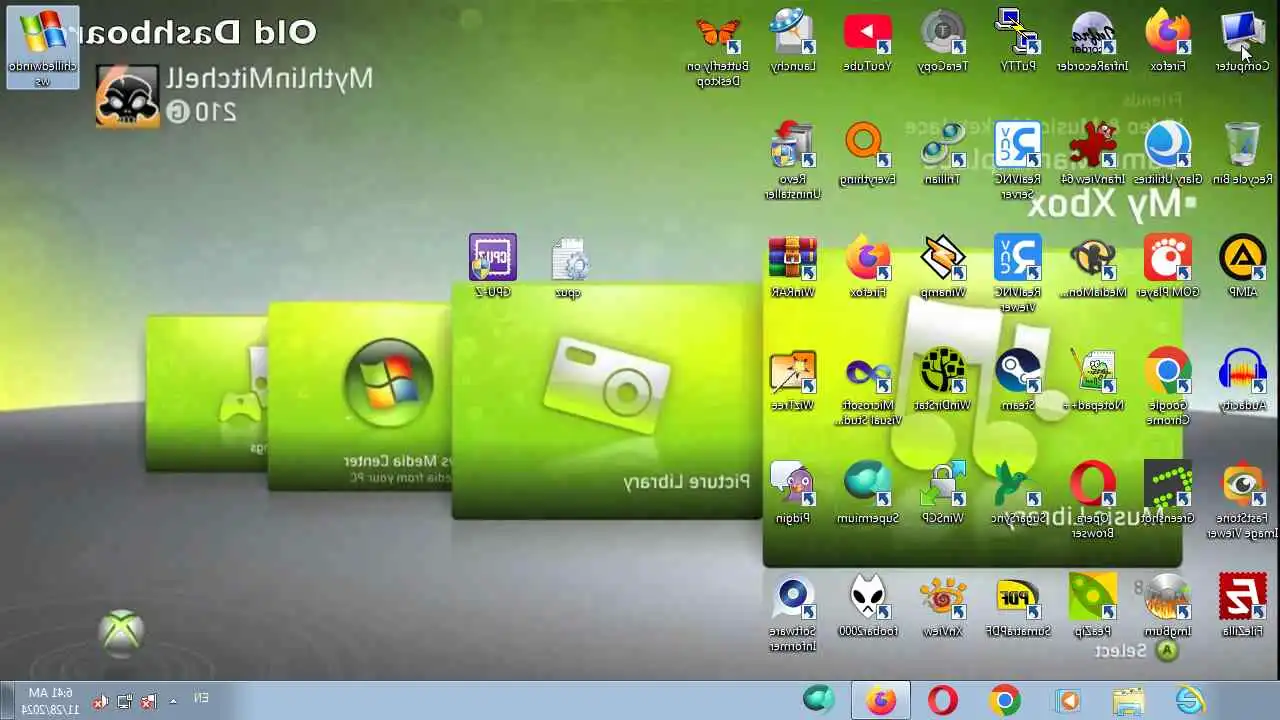Click the taskbar clock showing 6:41 AM
The width and height of the screenshot is (1280, 720).
(x=50, y=701)
